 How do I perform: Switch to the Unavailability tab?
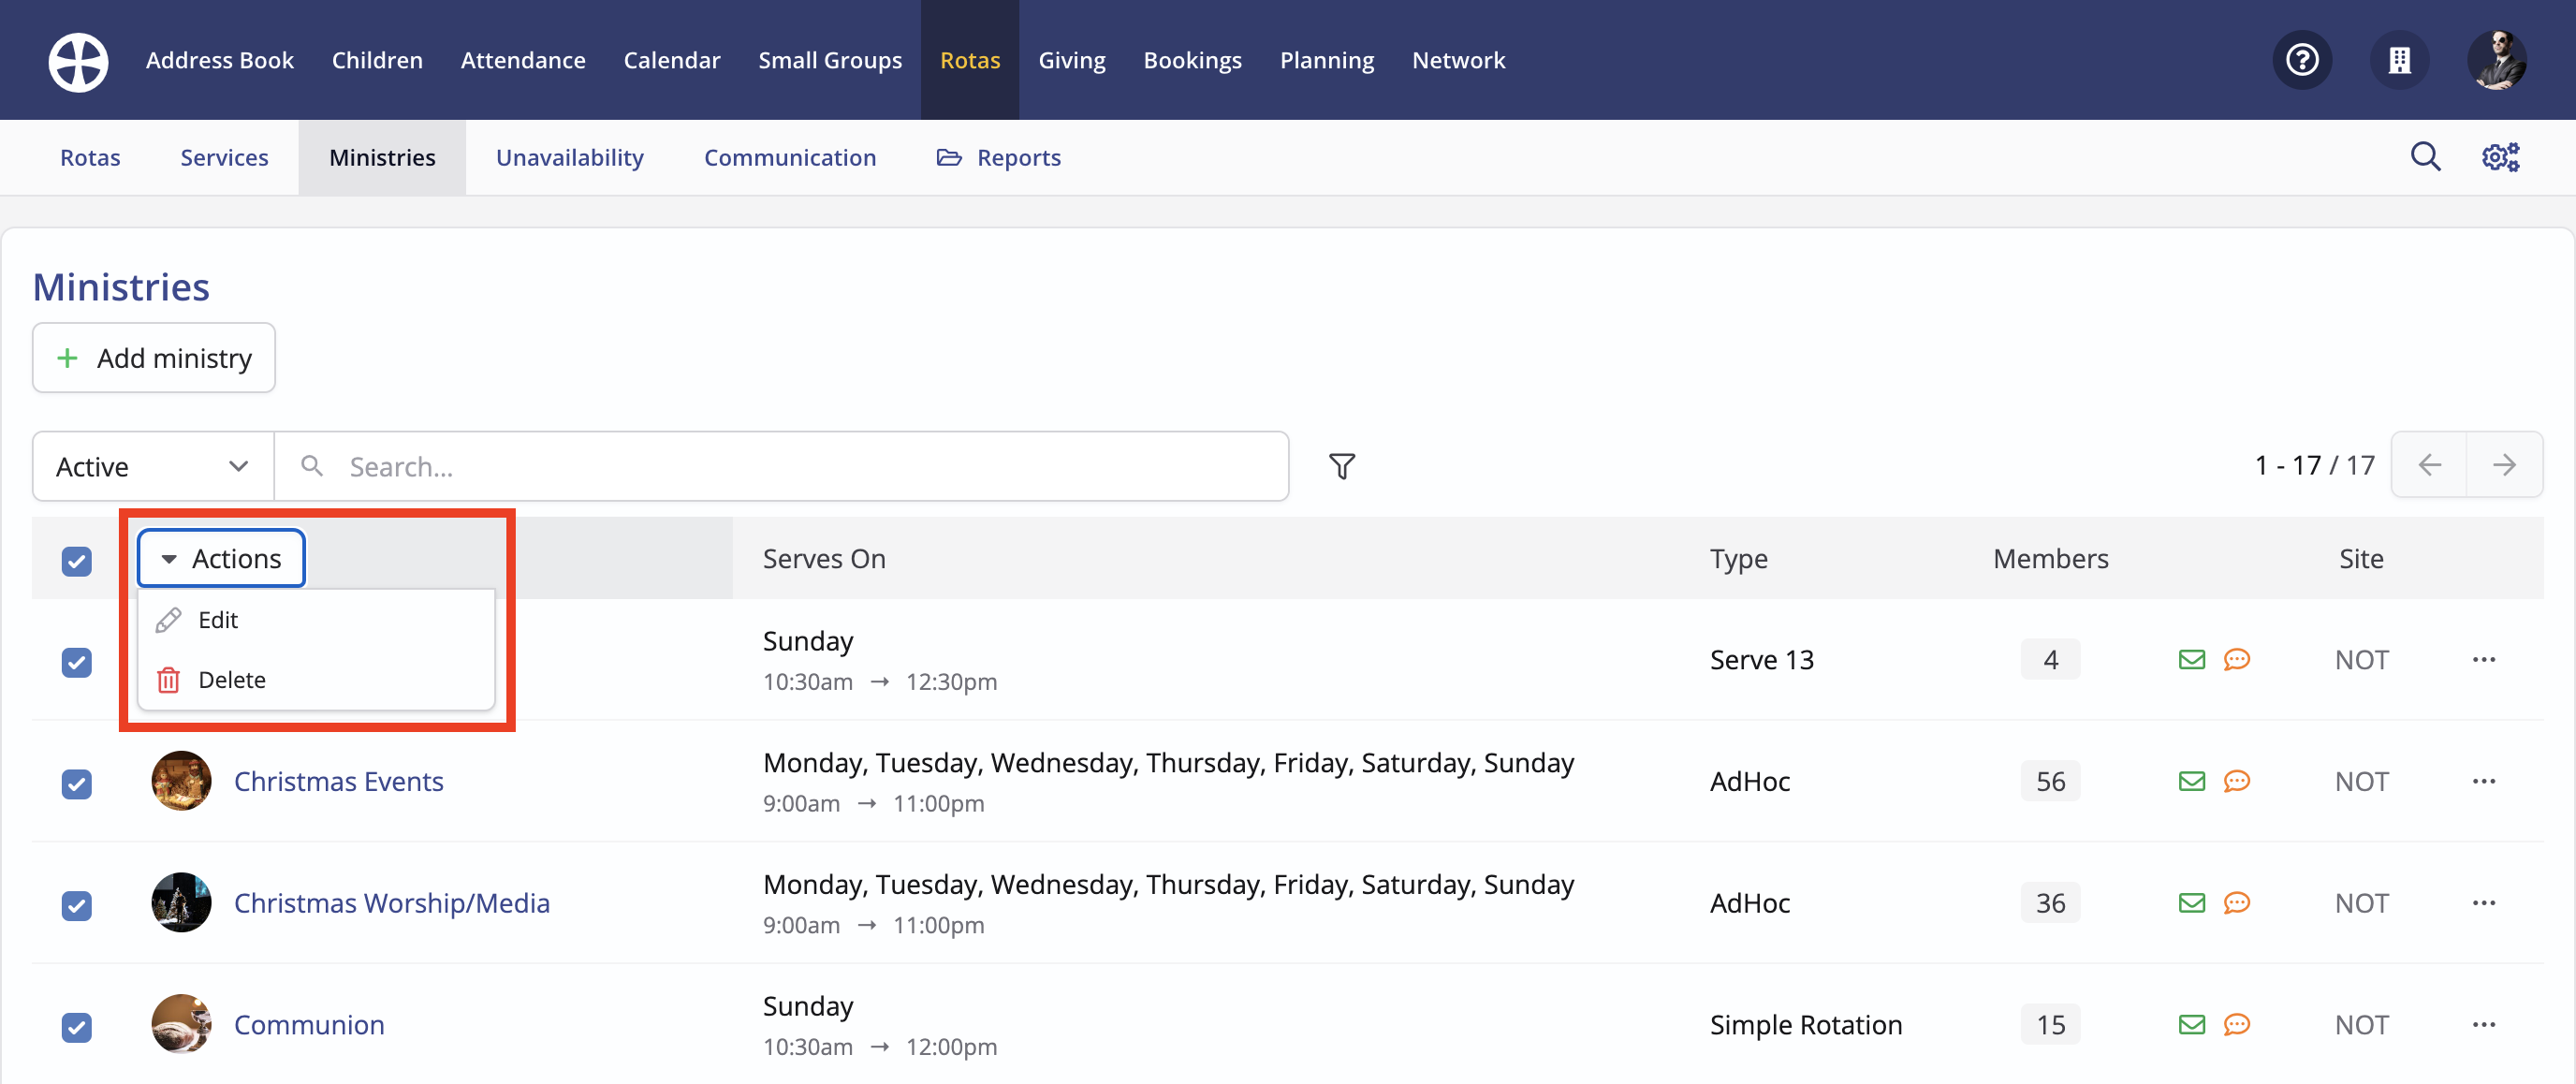tap(569, 157)
